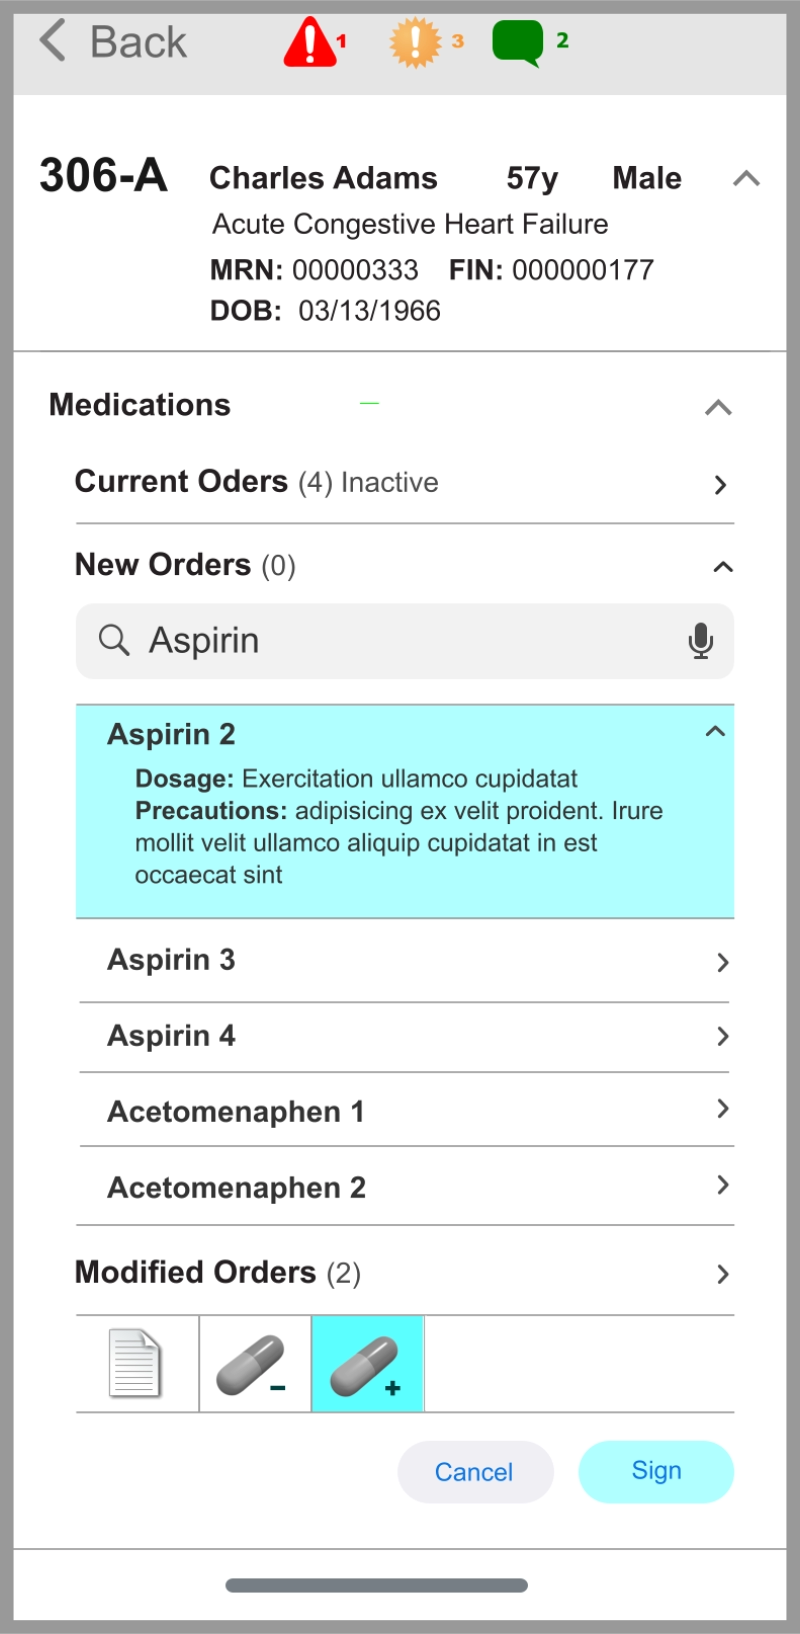This screenshot has width=800, height=1634.
Task: Open the green chat messages icon
Action: 518,43
